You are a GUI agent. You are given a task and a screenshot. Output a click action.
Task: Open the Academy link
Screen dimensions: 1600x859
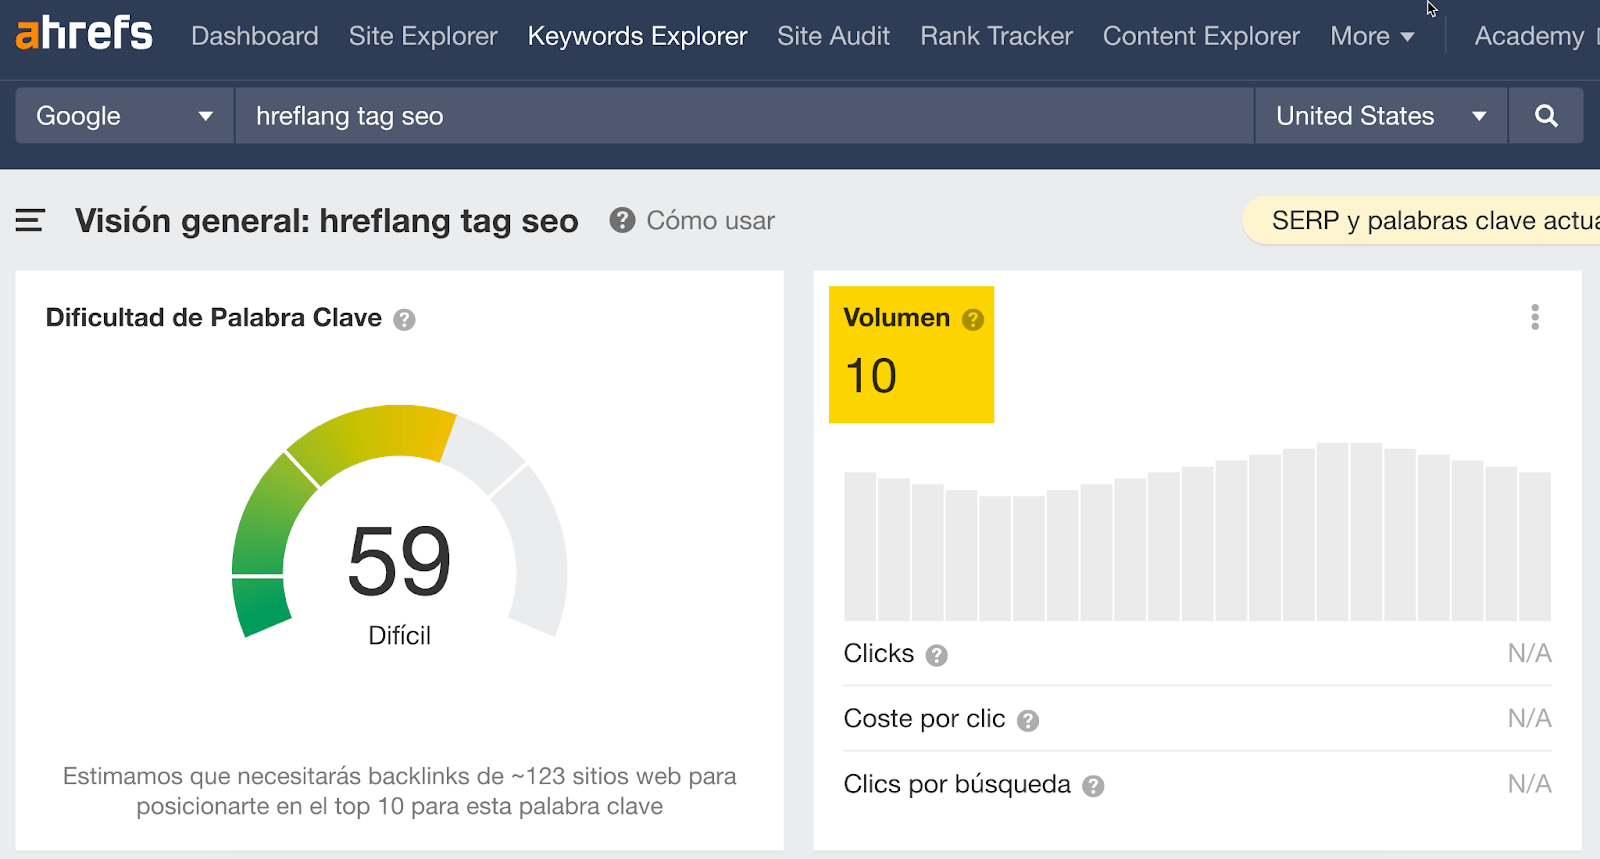[x=1529, y=36]
